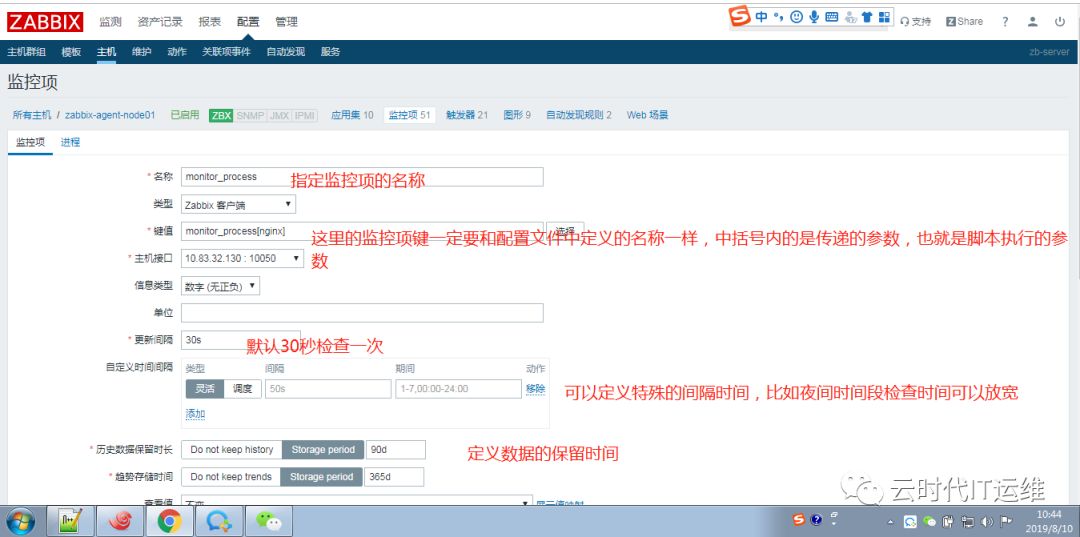Image resolution: width=1080 pixels, height=537 pixels.
Task: Open 监控项 51 link
Action: pos(410,115)
